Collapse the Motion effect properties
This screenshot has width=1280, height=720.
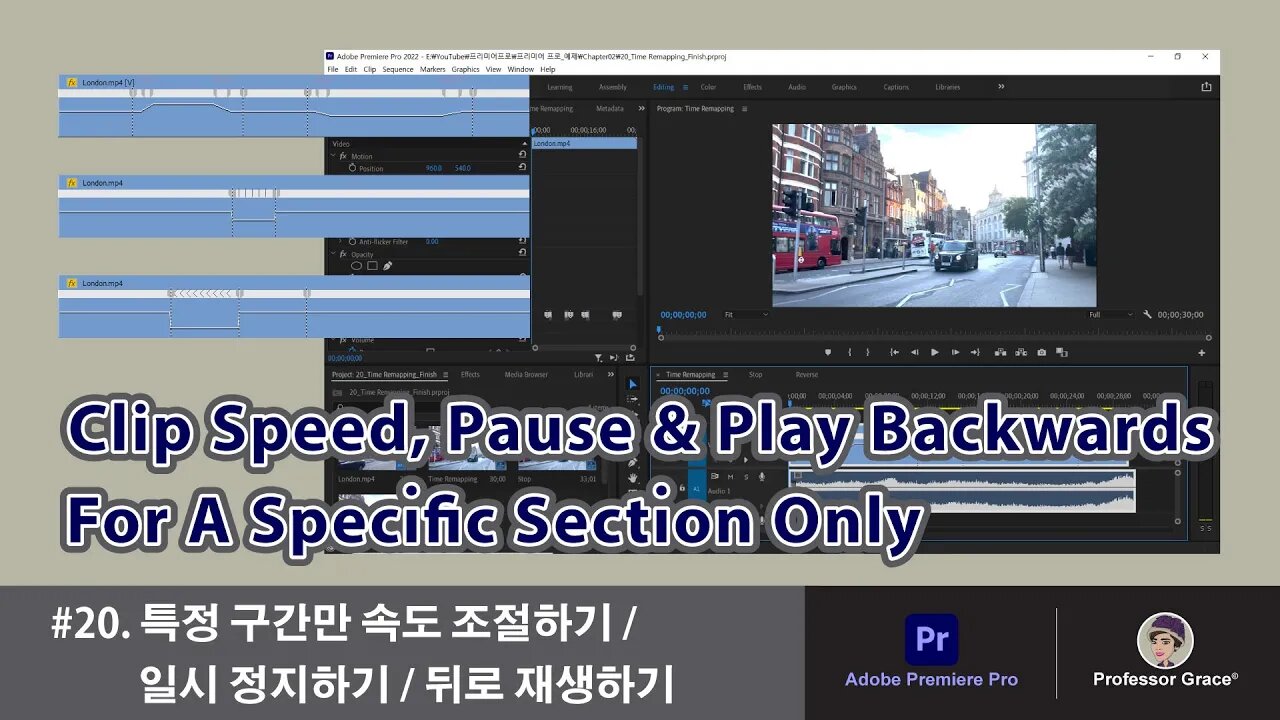point(333,156)
